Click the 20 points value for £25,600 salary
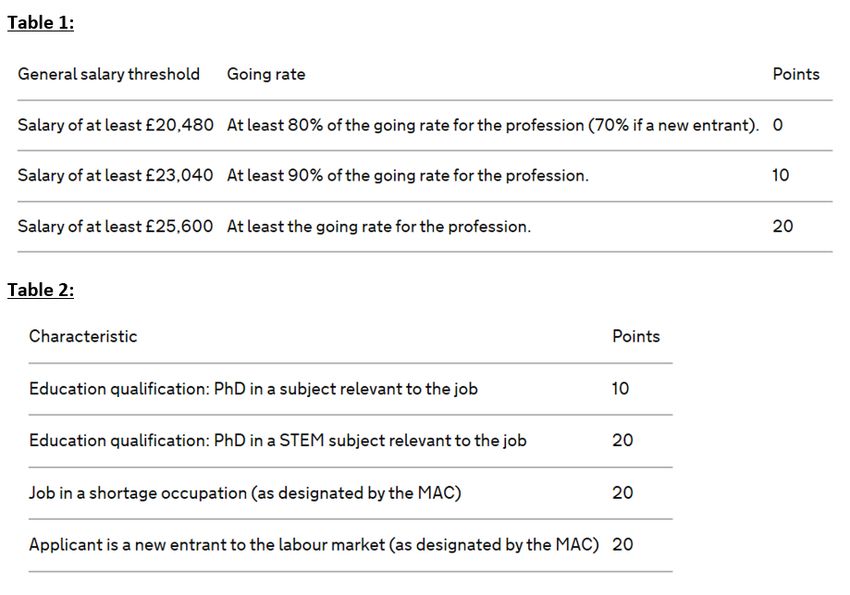 pos(783,226)
